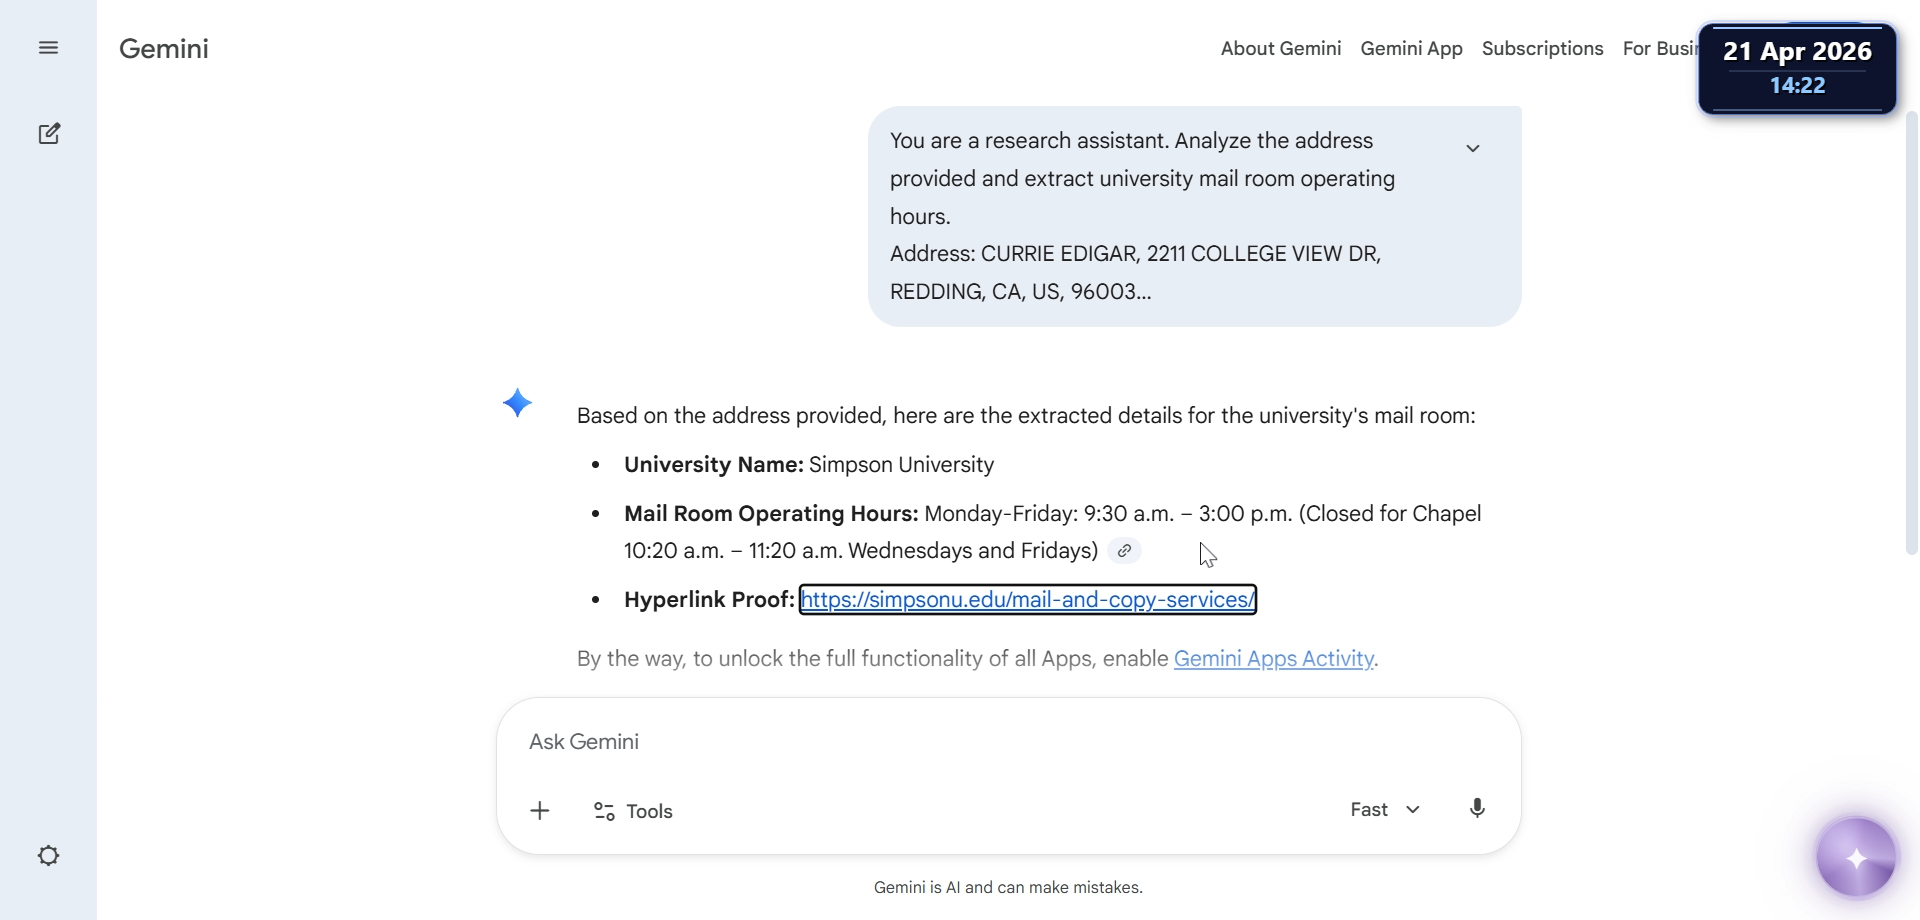Open the Fast model selector dropdown

coord(1385,810)
